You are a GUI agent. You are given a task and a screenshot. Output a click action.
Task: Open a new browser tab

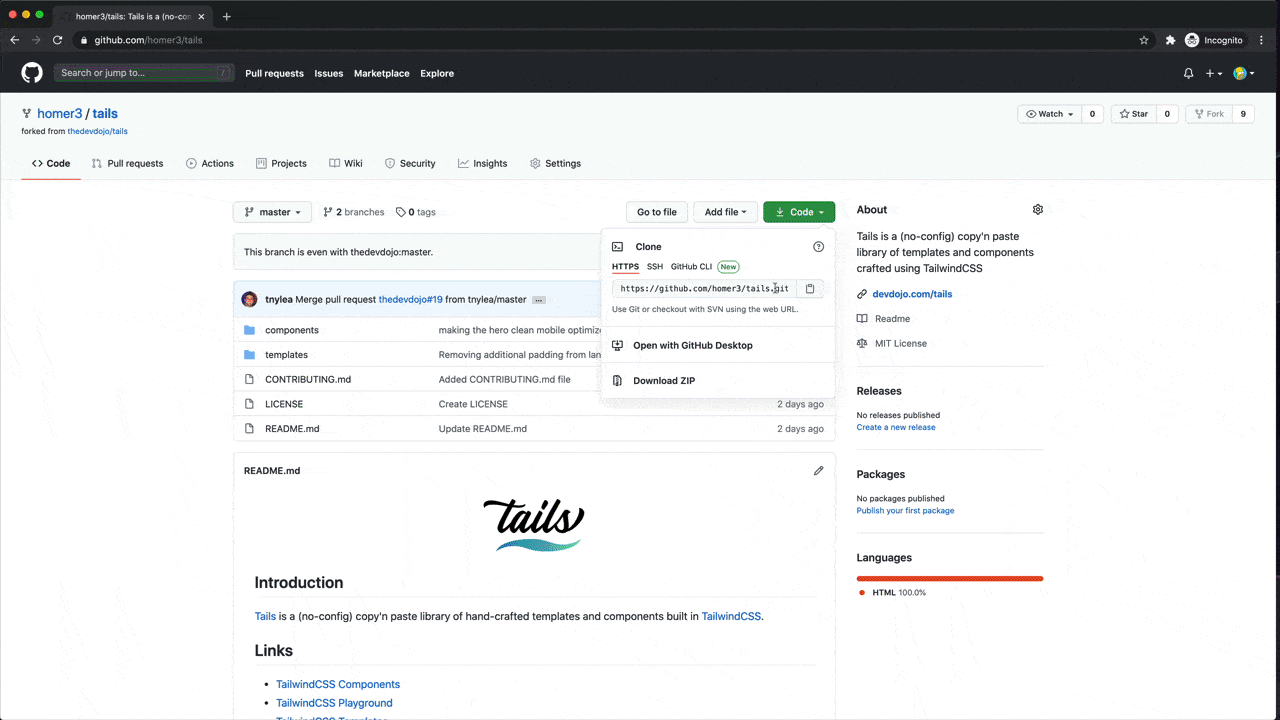coord(227,16)
